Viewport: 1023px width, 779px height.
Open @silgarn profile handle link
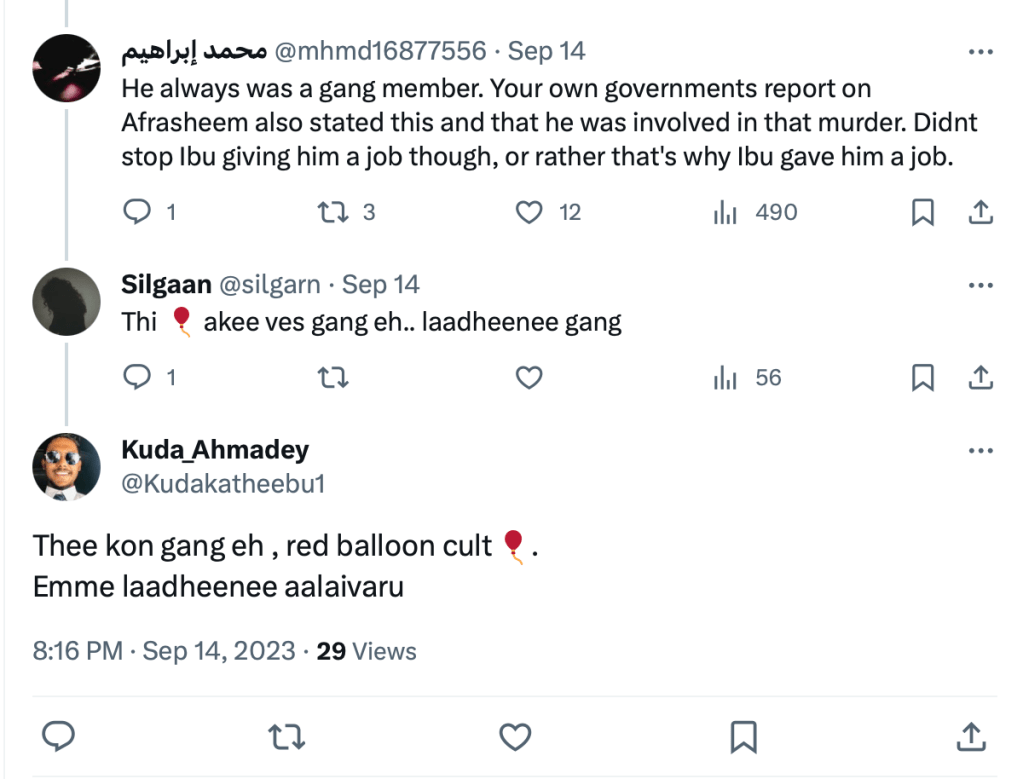pyautogui.click(x=269, y=285)
